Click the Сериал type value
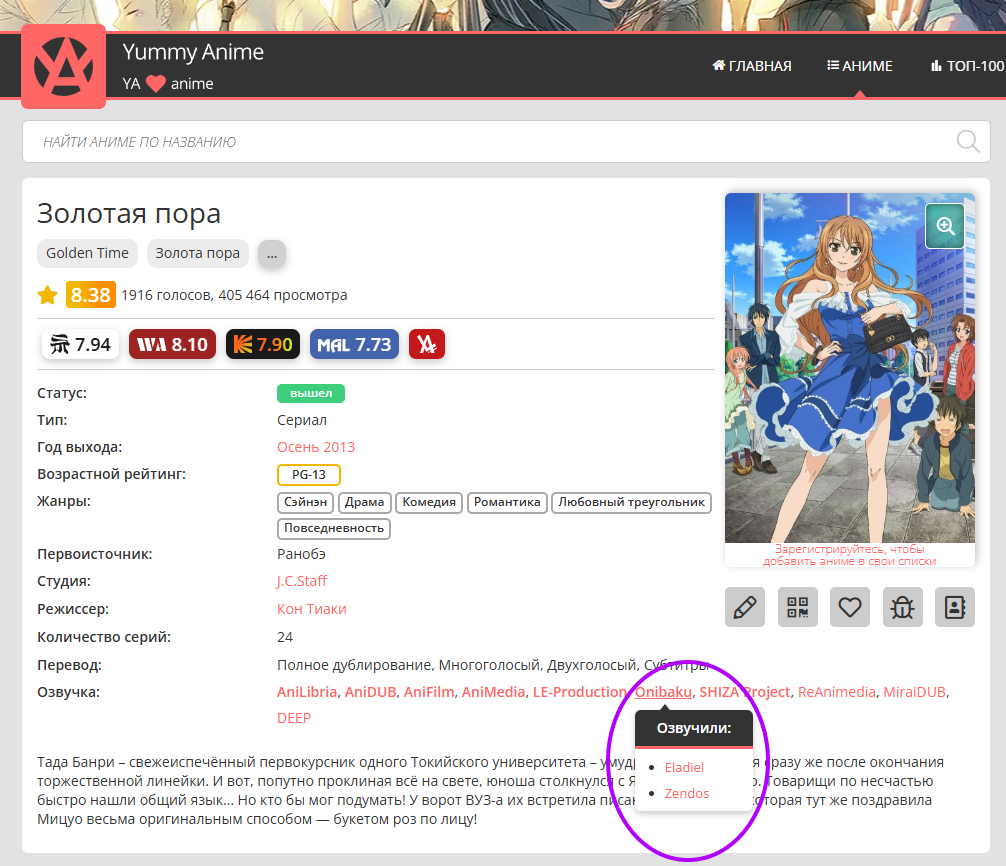1006x866 pixels. (x=302, y=420)
